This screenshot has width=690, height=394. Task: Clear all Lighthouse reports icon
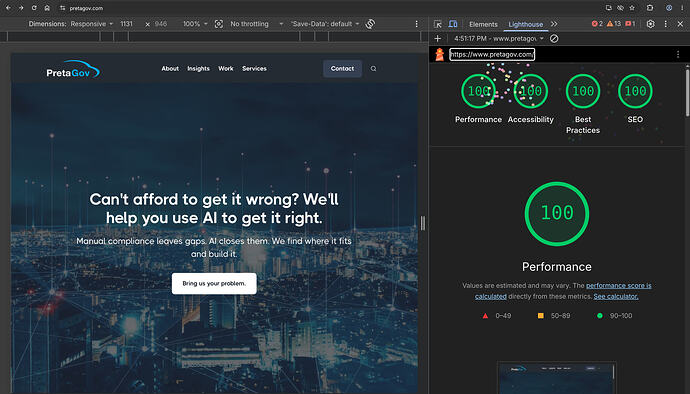coord(554,39)
